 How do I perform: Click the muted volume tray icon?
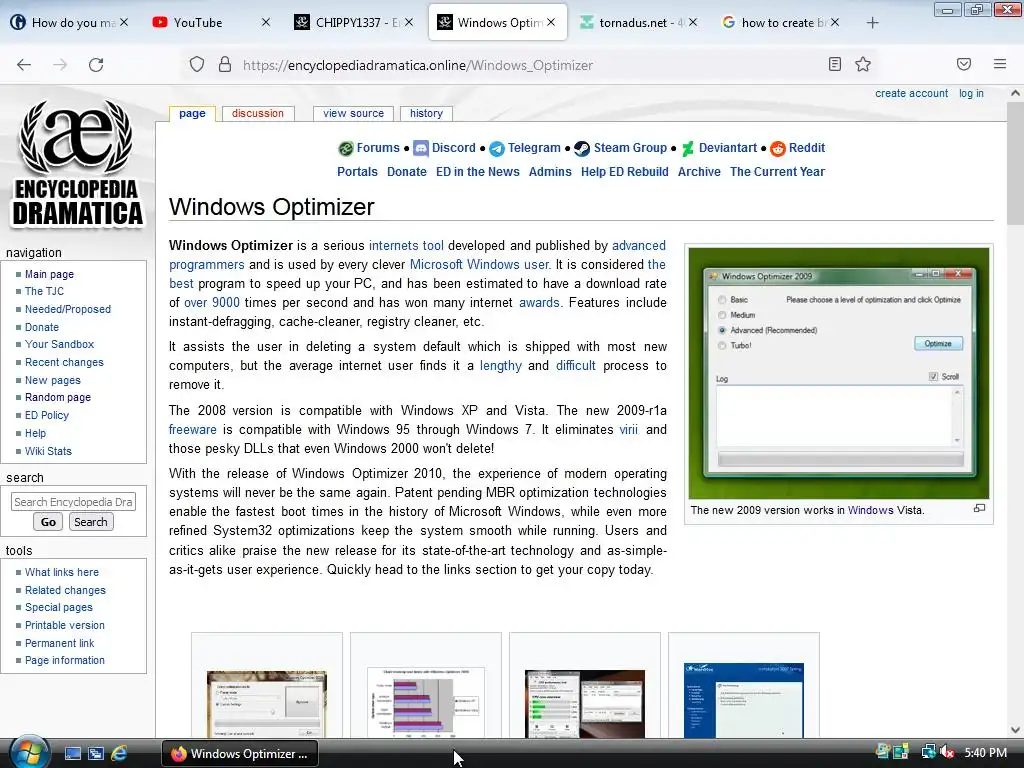[947, 752]
